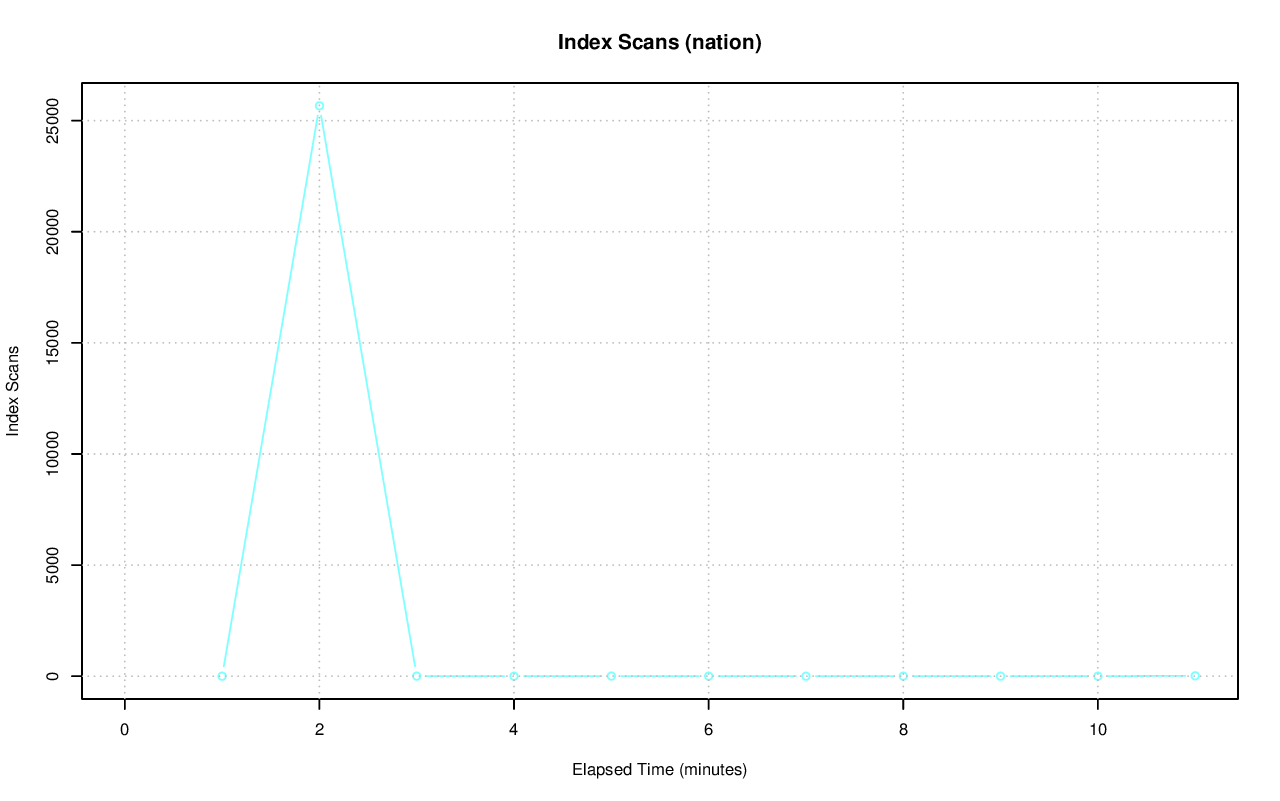Click the 15000 y-axis tick label
The width and height of the screenshot is (1280, 801).
tap(53, 343)
